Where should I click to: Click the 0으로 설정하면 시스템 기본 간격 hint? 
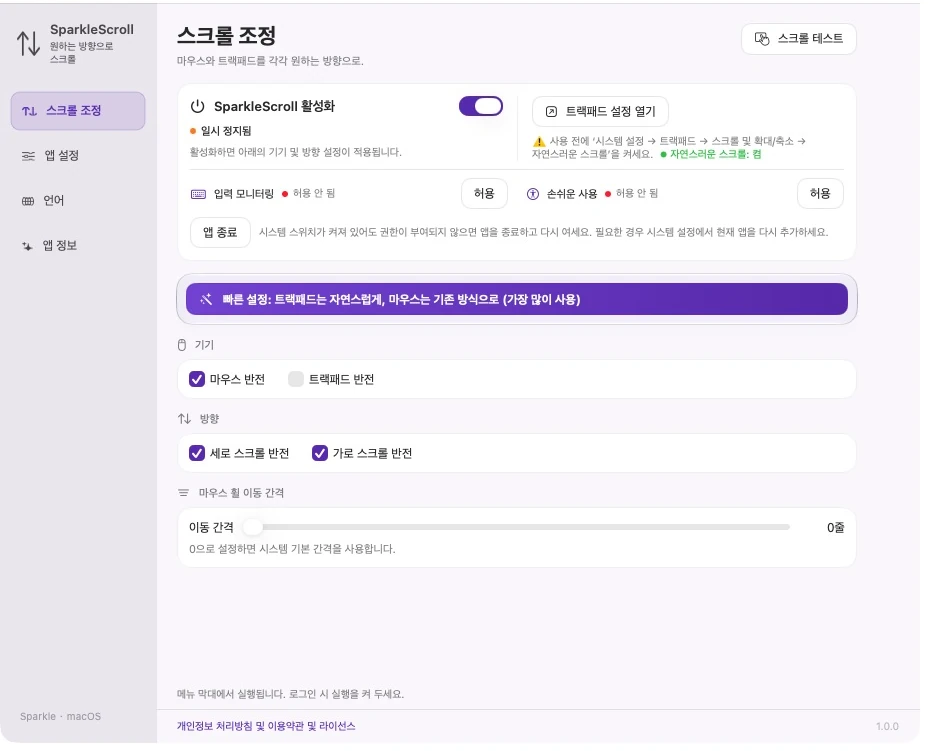[292, 549]
